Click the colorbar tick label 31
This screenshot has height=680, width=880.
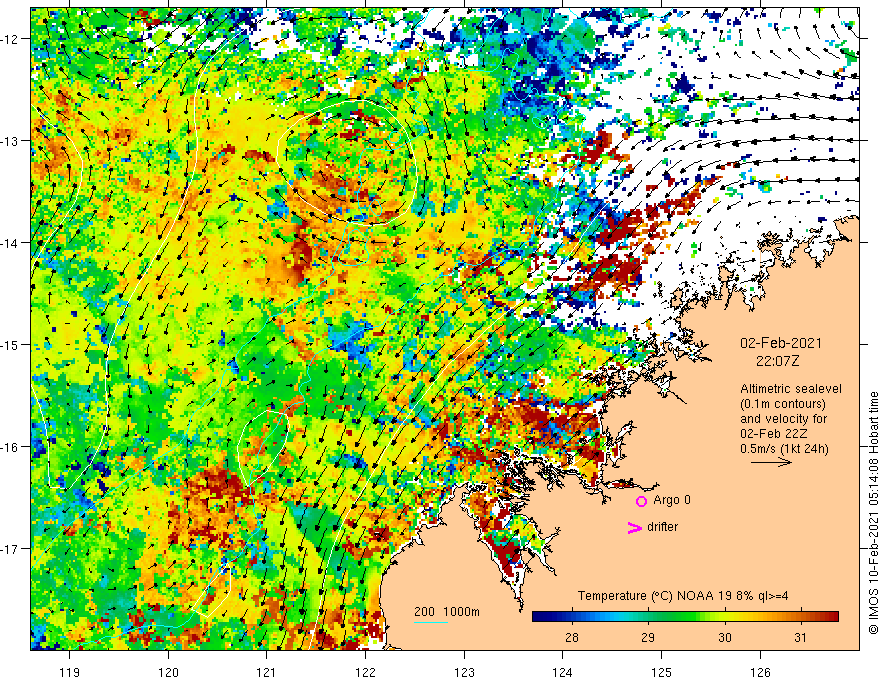point(801,638)
